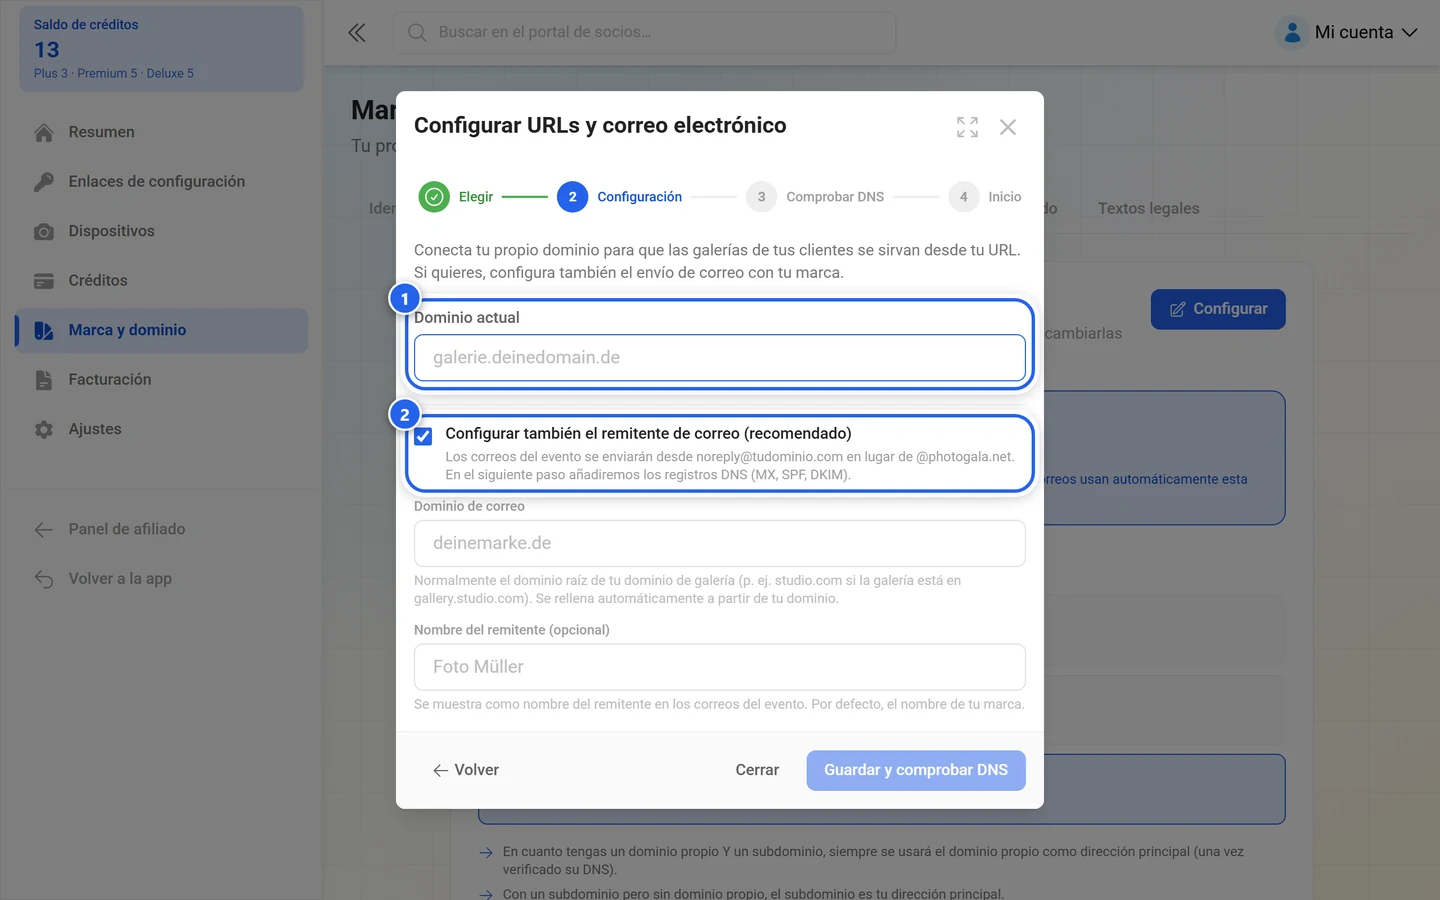
Task: Click the Ajustes gear icon
Action: [44, 429]
